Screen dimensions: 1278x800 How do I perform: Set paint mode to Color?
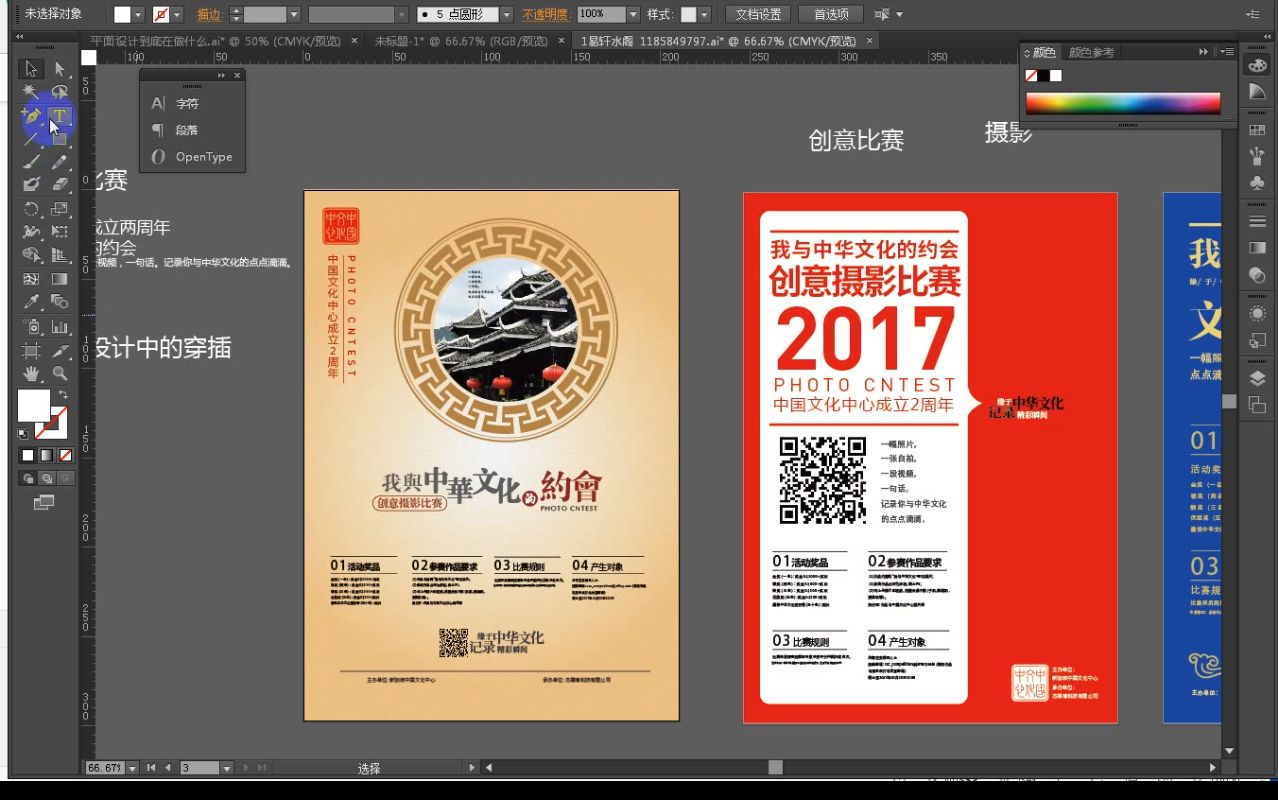coord(28,455)
